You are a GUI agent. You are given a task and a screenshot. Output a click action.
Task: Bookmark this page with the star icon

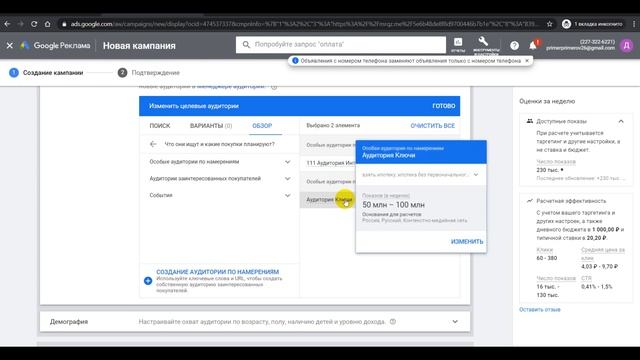coord(550,24)
